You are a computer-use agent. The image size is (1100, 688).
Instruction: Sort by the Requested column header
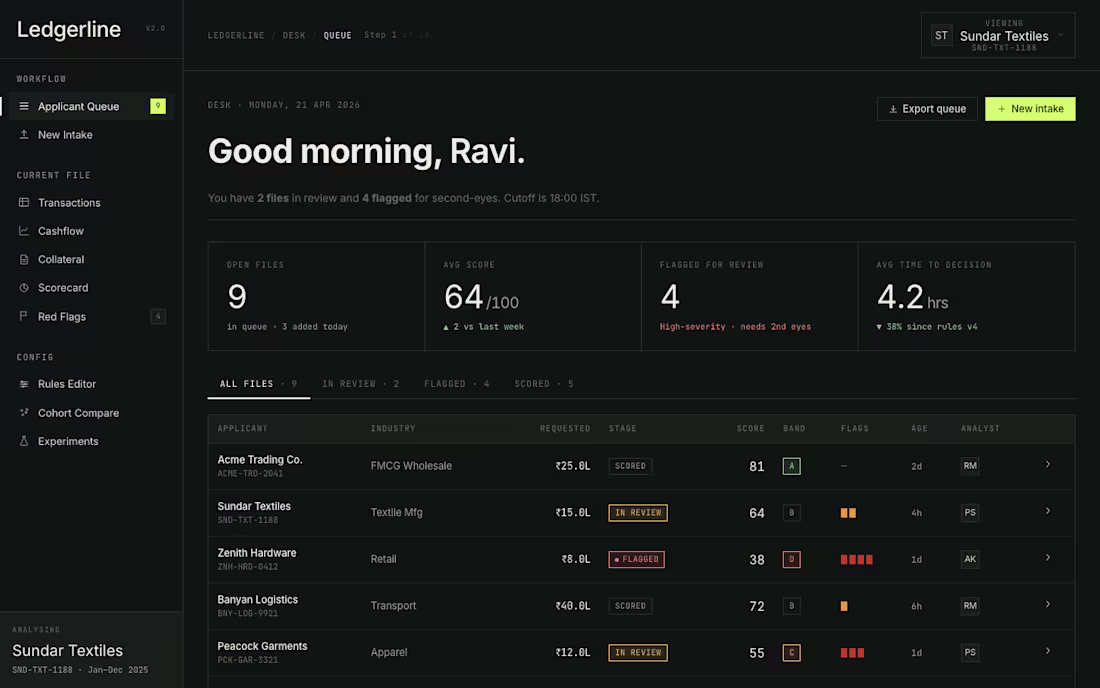tap(565, 429)
